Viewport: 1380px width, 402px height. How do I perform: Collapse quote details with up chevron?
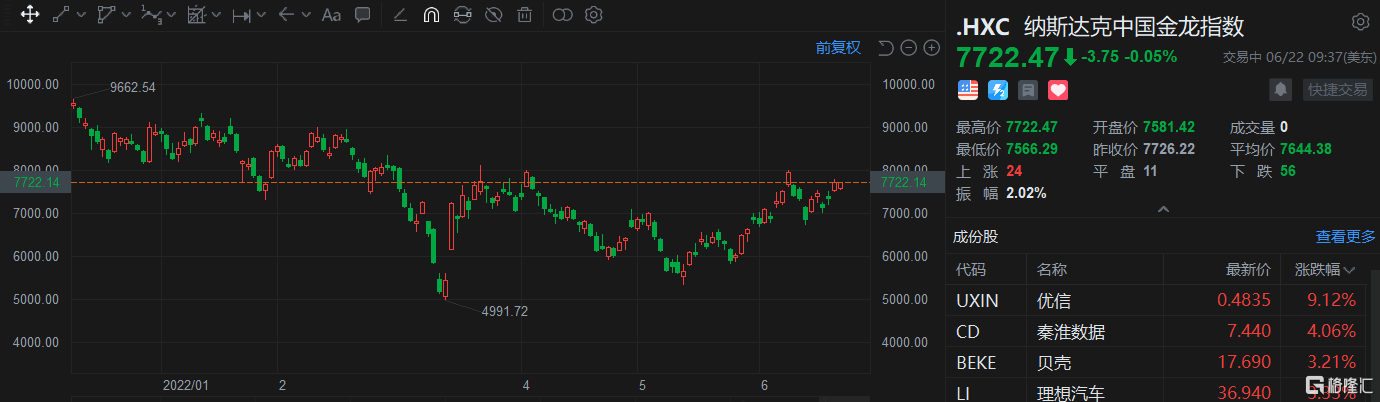pyautogui.click(x=1163, y=209)
